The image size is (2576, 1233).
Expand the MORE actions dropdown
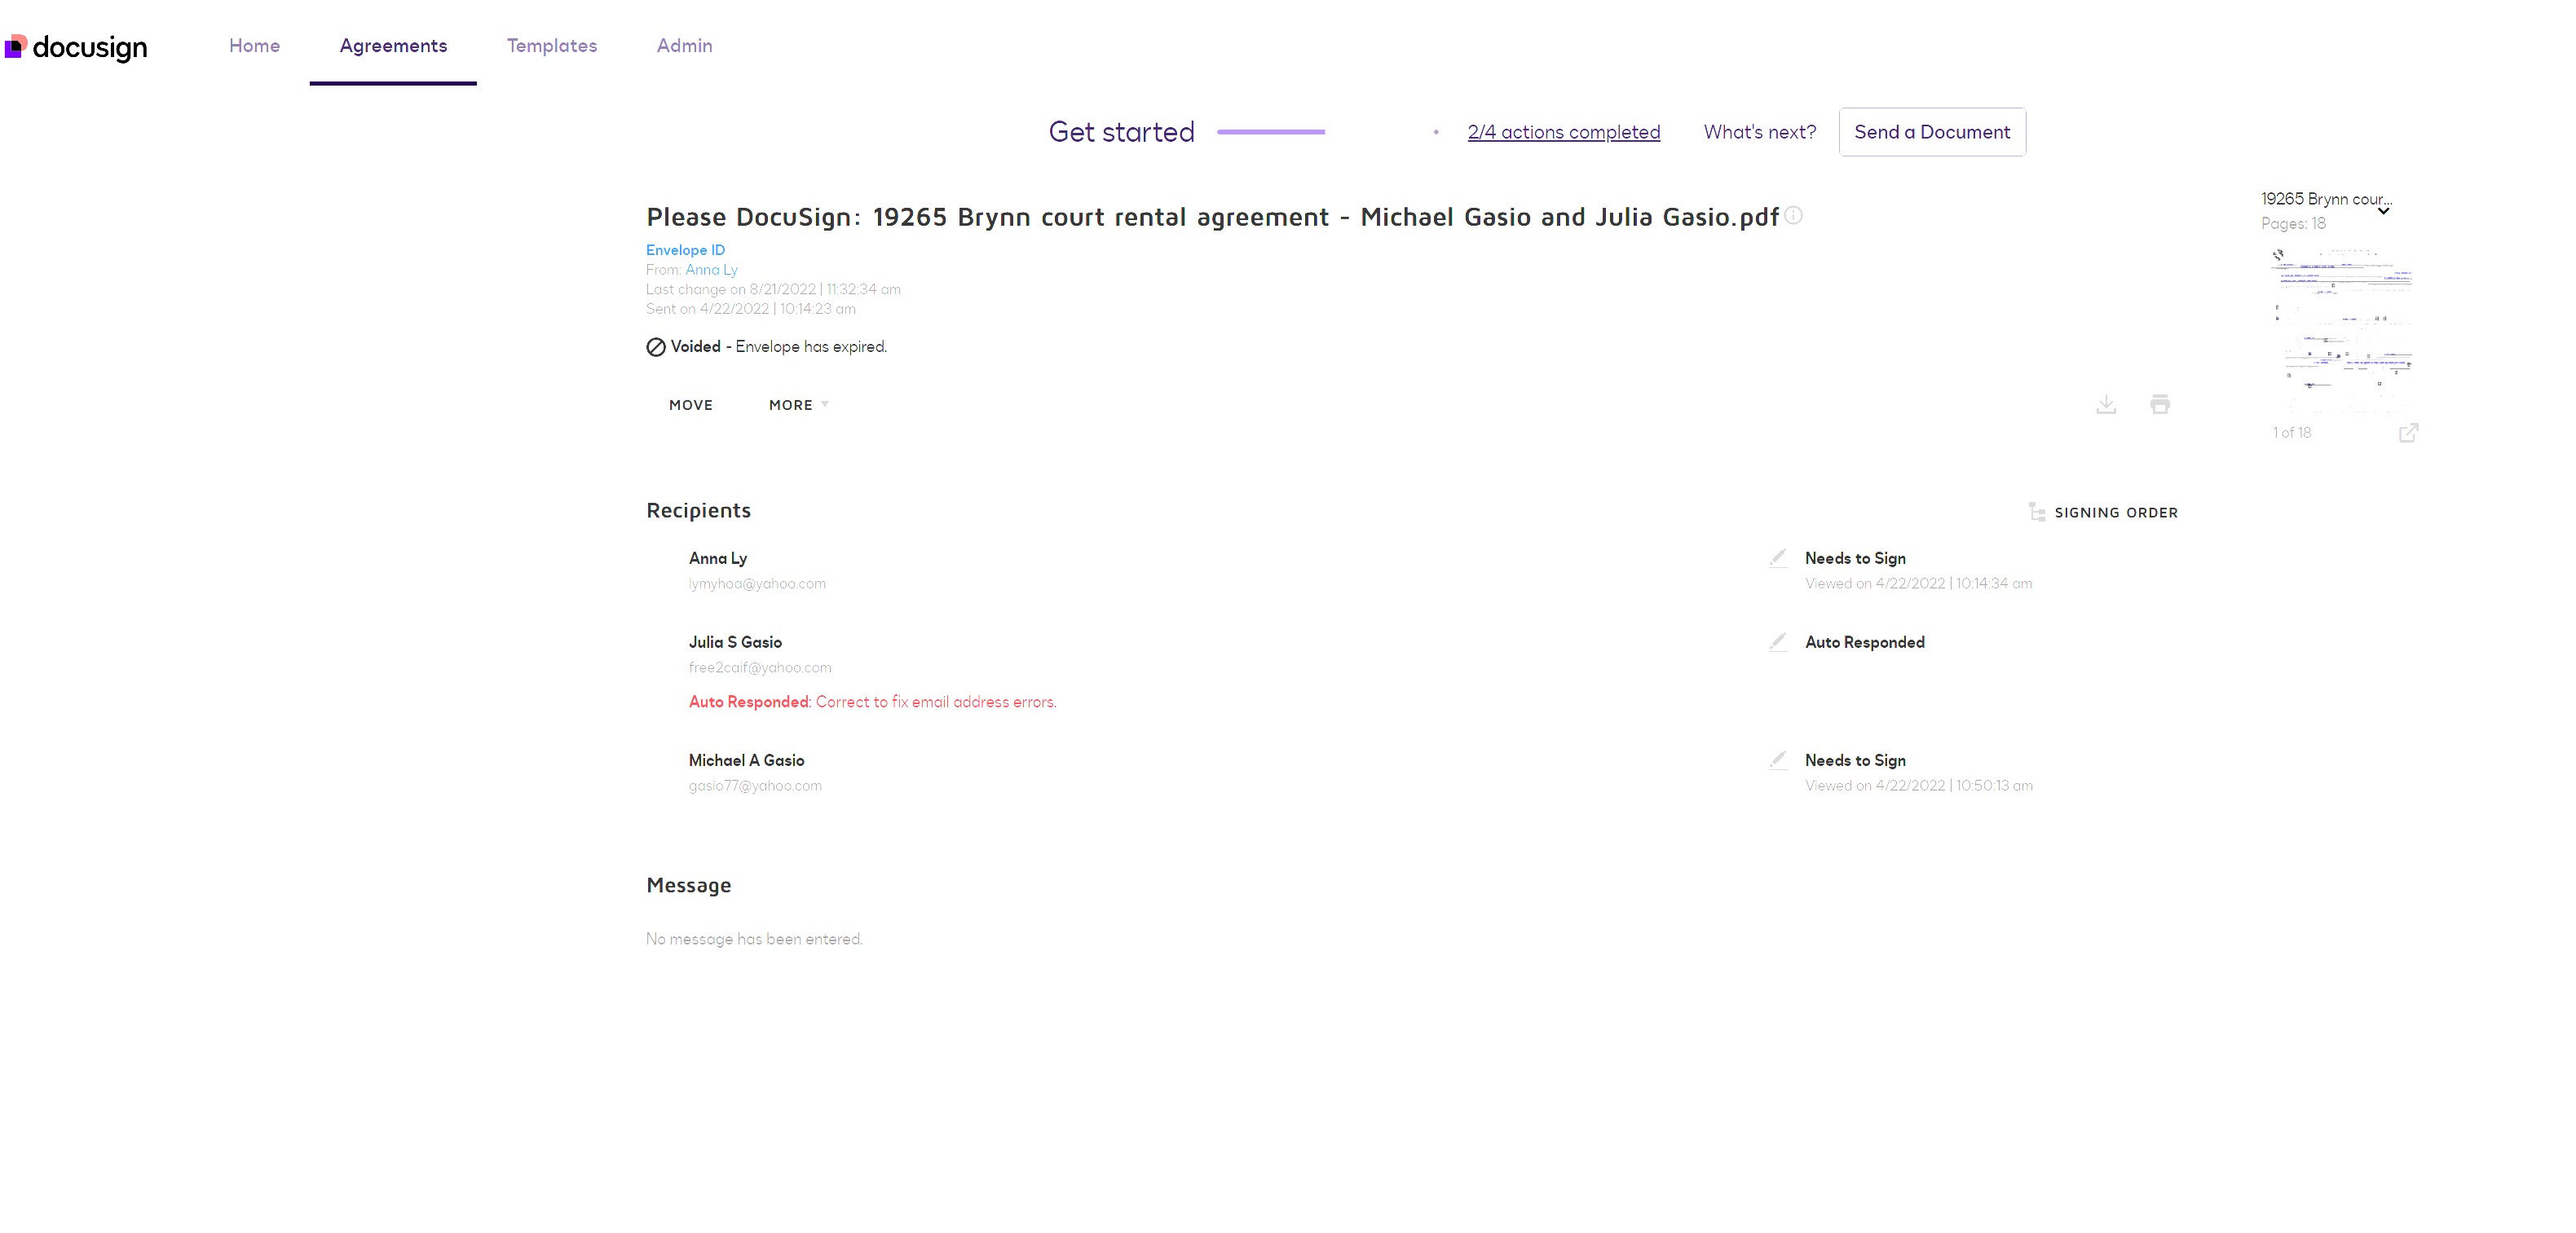pyautogui.click(x=797, y=404)
